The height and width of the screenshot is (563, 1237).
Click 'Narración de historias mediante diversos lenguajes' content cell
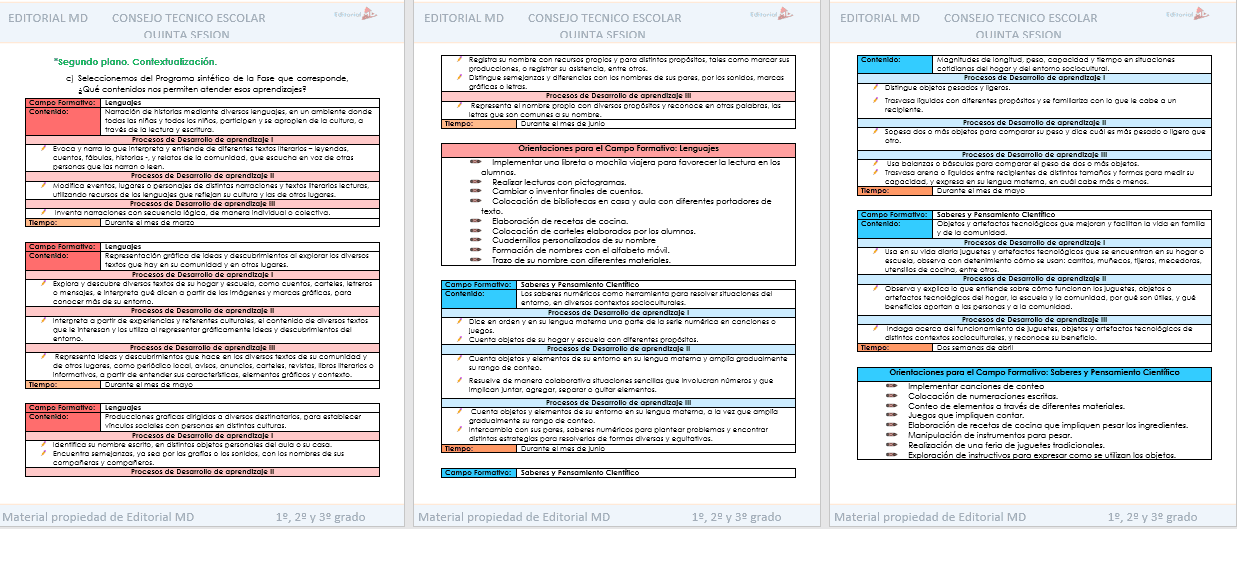coord(241,119)
